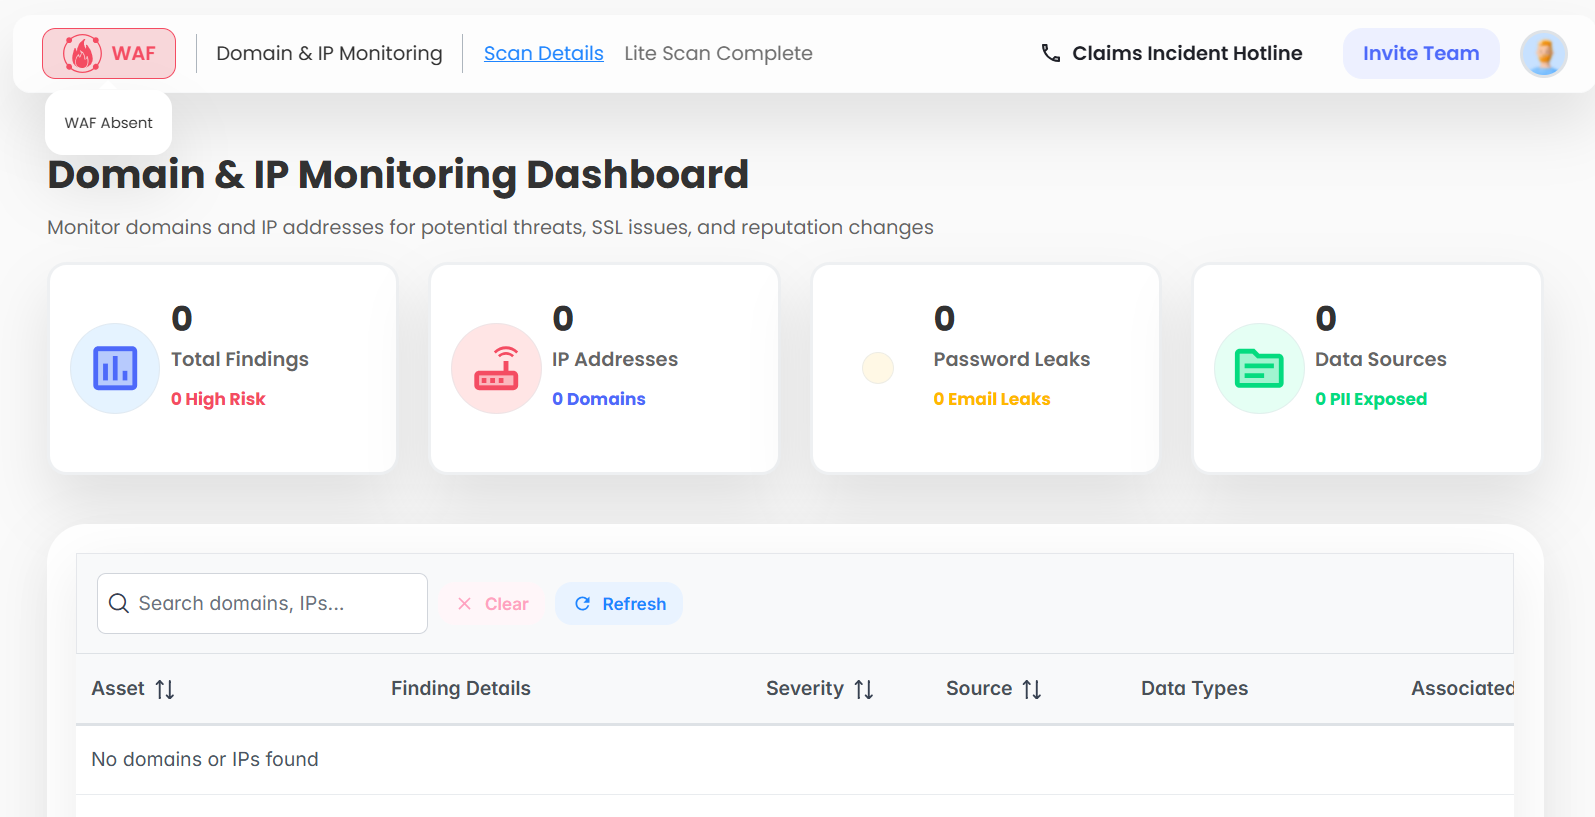Click the 0 High Risk label
The image size is (1595, 817).
coord(218,399)
